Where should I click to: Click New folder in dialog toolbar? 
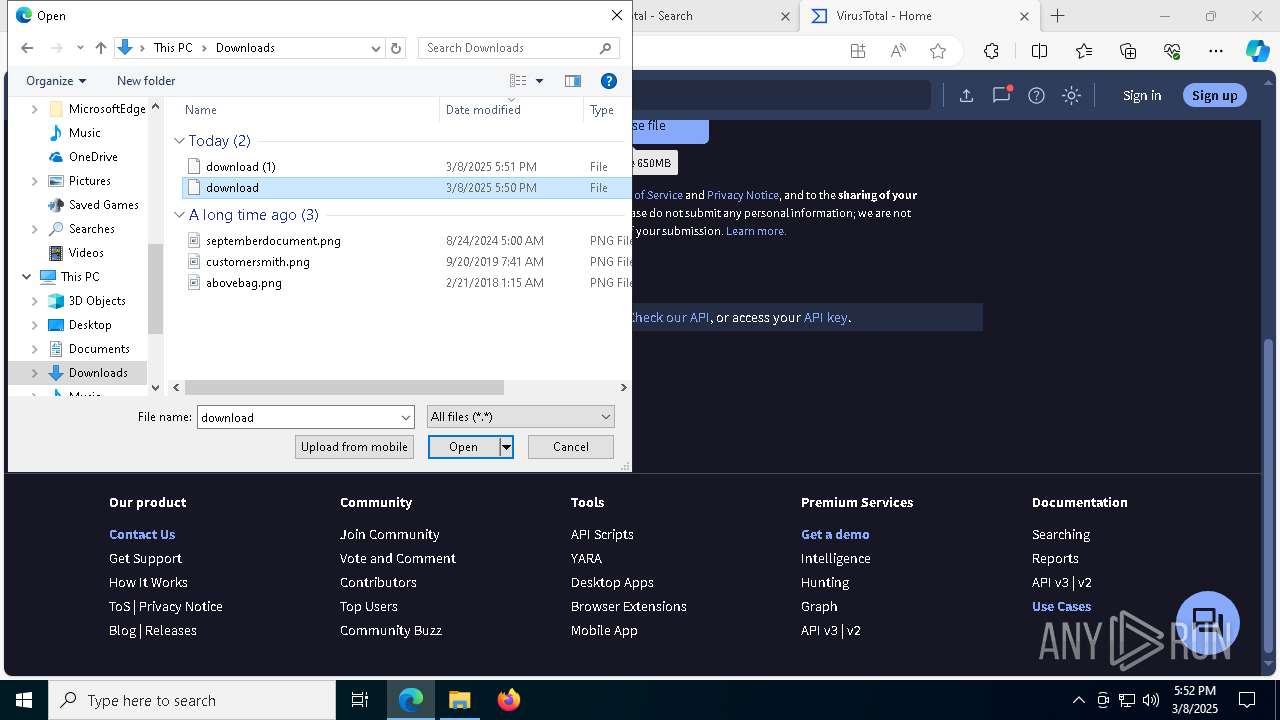146,81
